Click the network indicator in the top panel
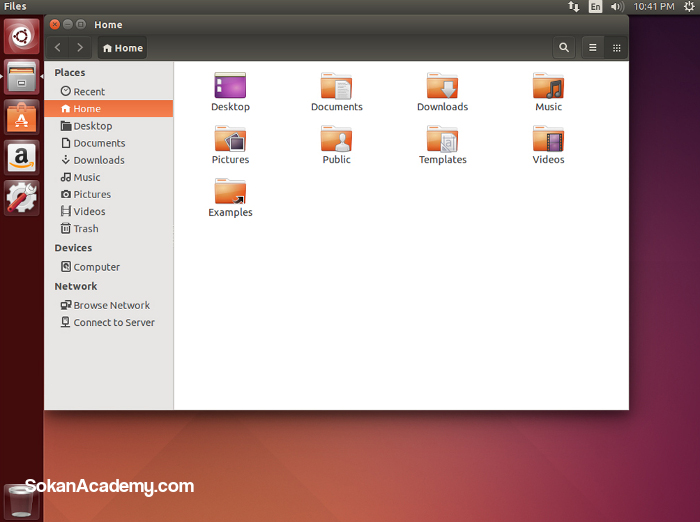This screenshot has height=522, width=700. pyautogui.click(x=574, y=6)
